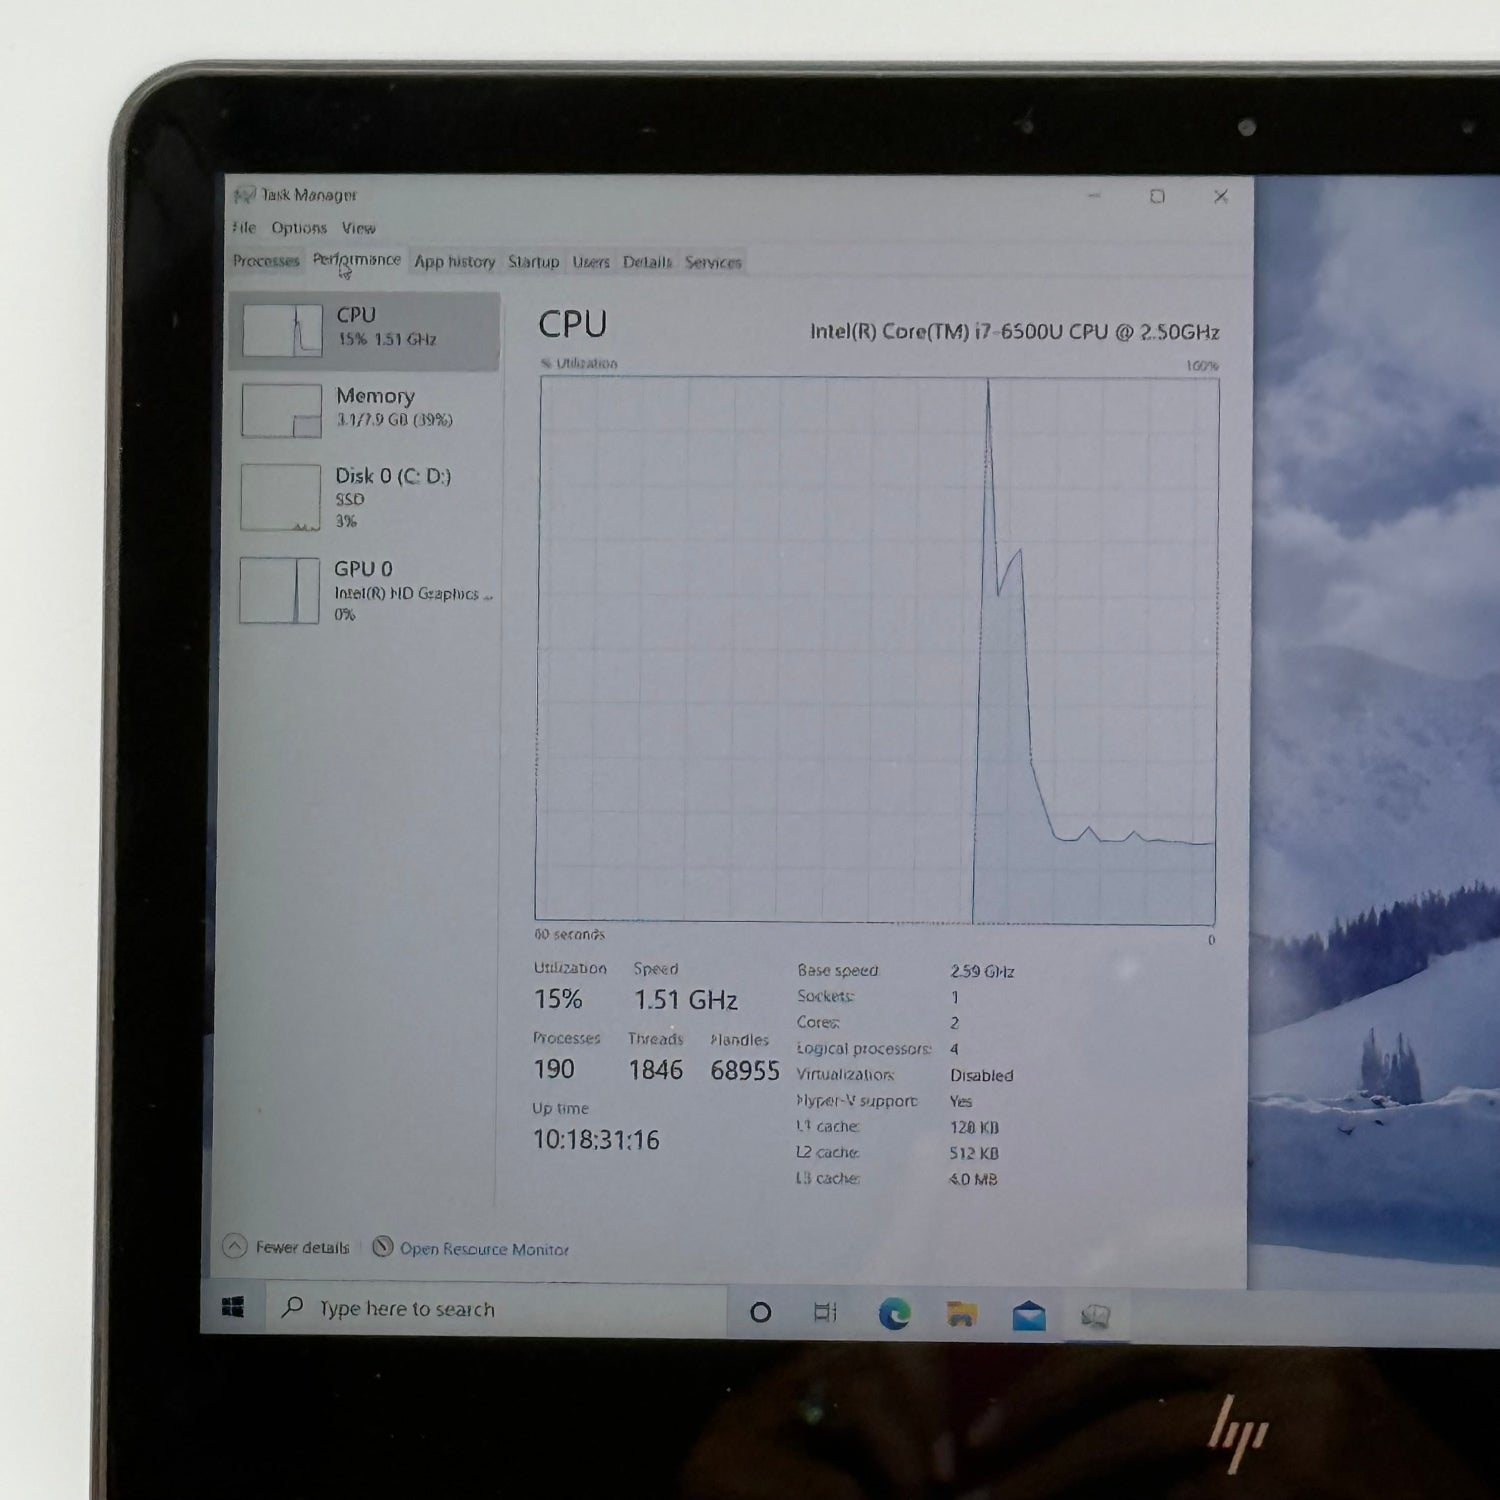1500x1500 pixels.
Task: Open the Windows Start menu
Action: point(233,1307)
